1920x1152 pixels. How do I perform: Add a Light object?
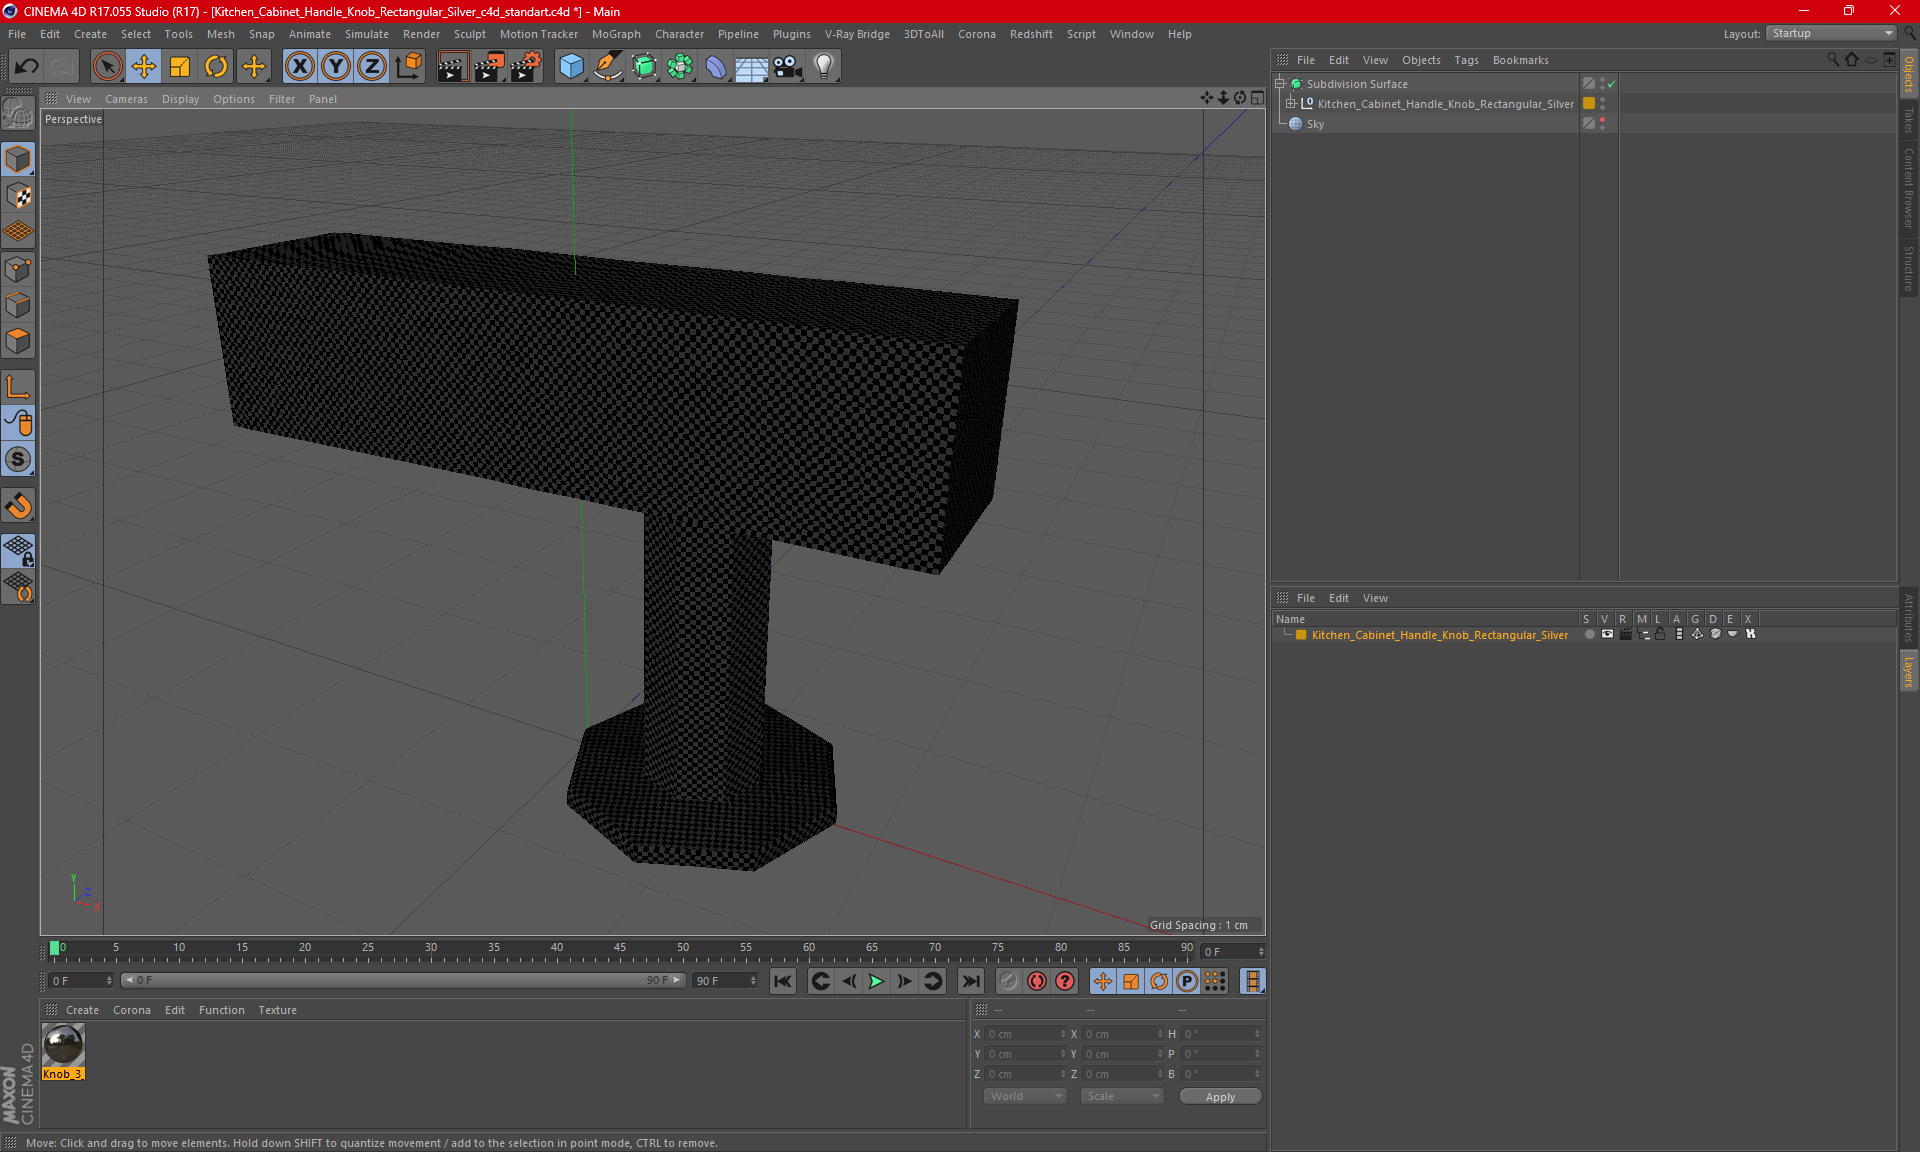824,67
